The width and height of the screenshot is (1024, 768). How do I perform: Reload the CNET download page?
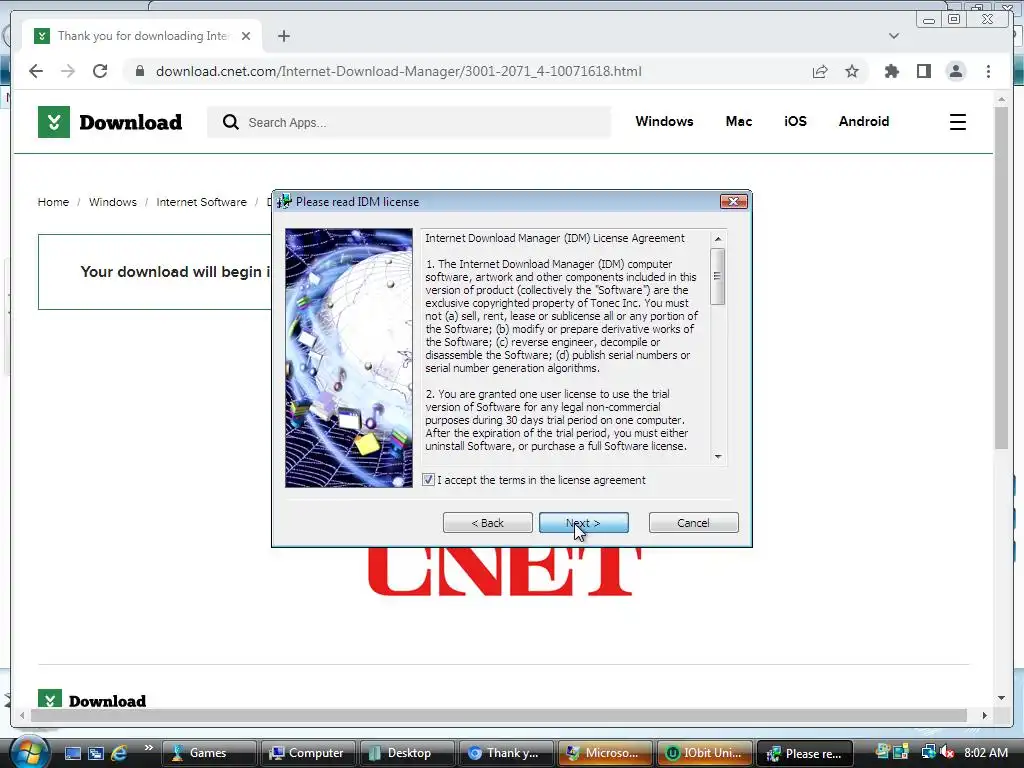tap(100, 71)
